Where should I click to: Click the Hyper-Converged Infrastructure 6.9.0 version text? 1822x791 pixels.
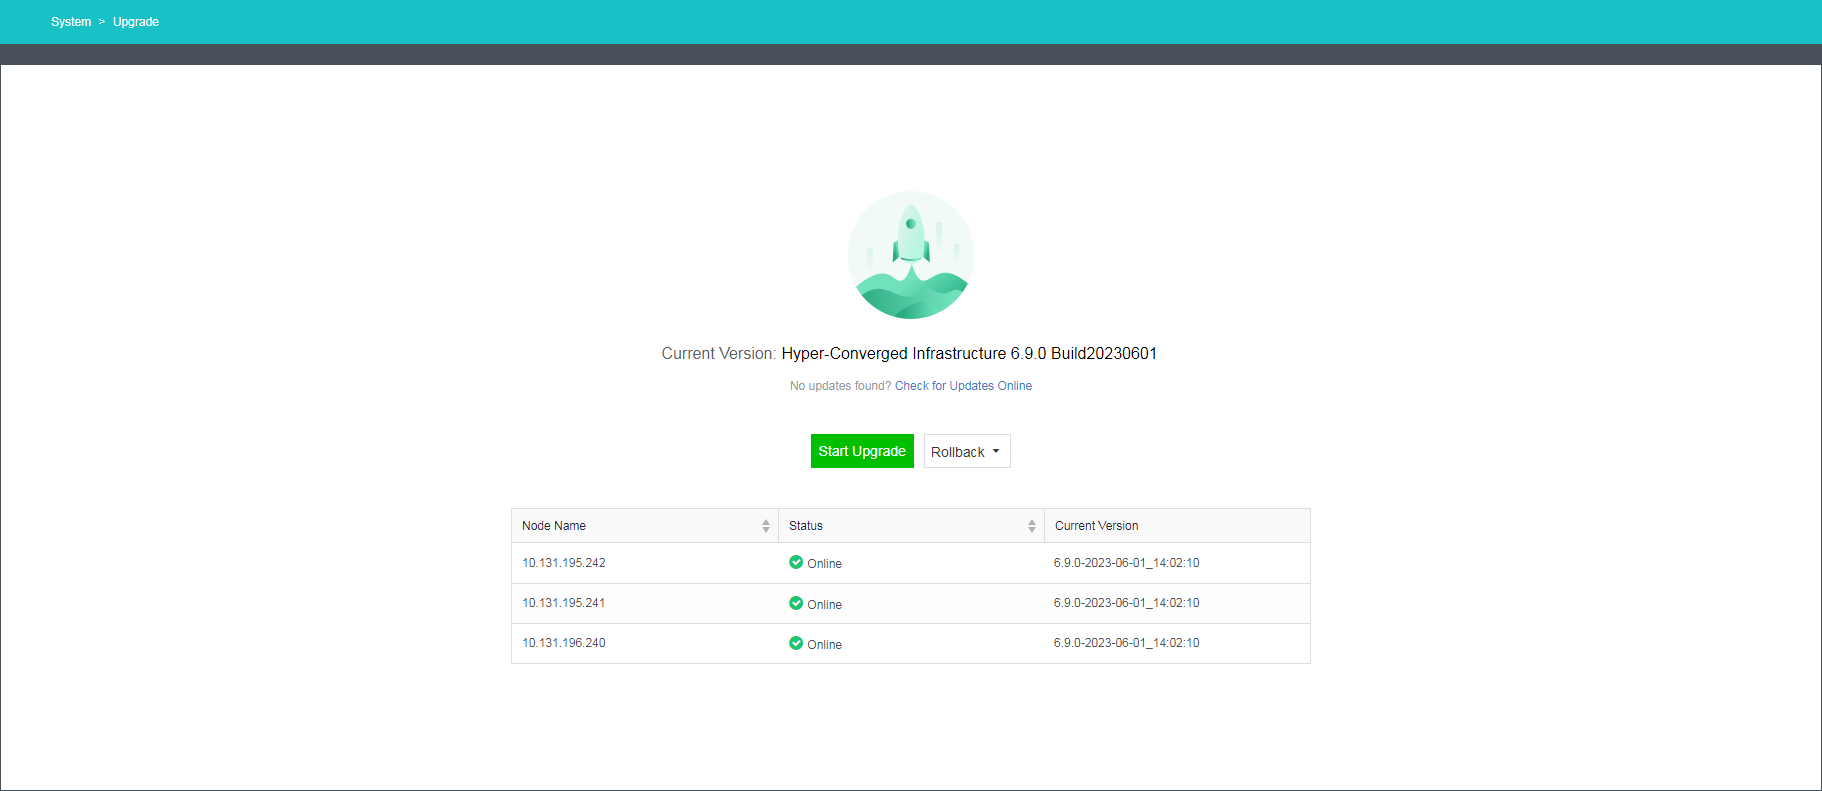(968, 354)
